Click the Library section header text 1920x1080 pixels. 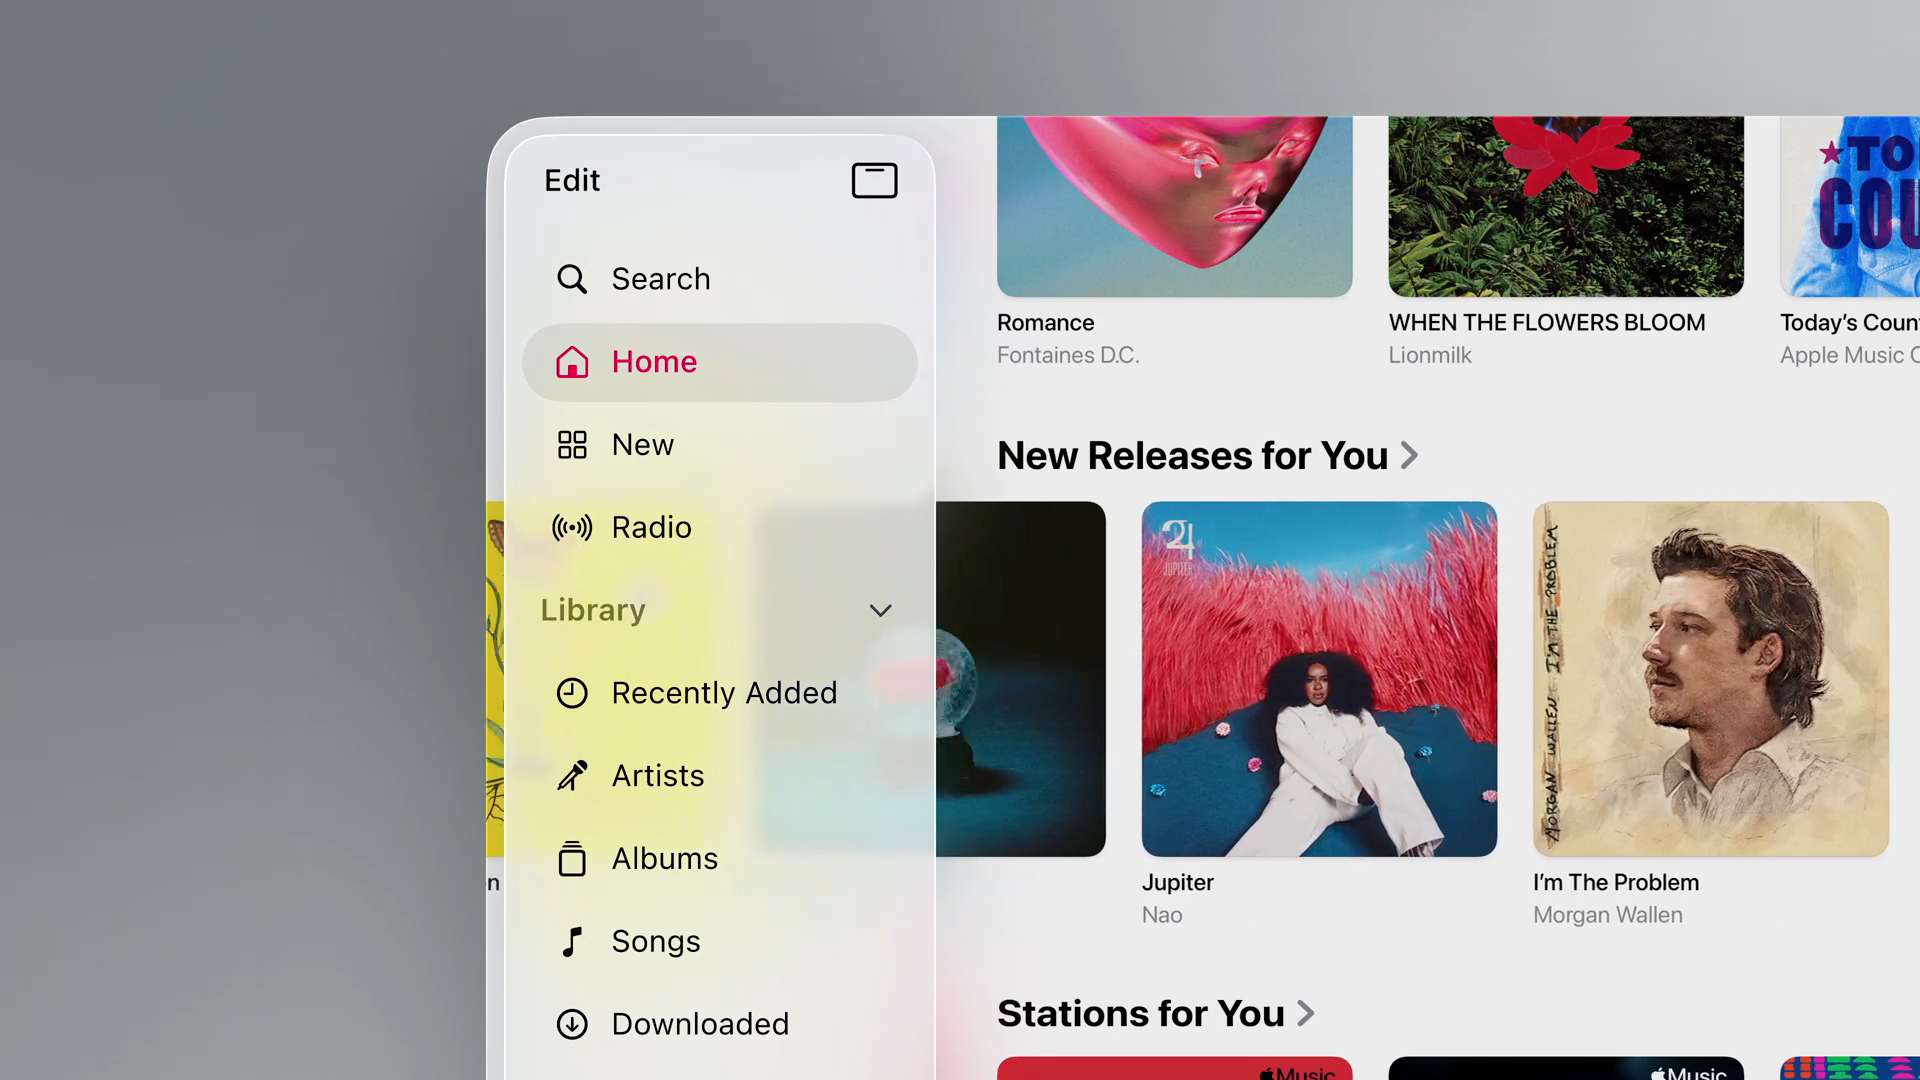[593, 610]
